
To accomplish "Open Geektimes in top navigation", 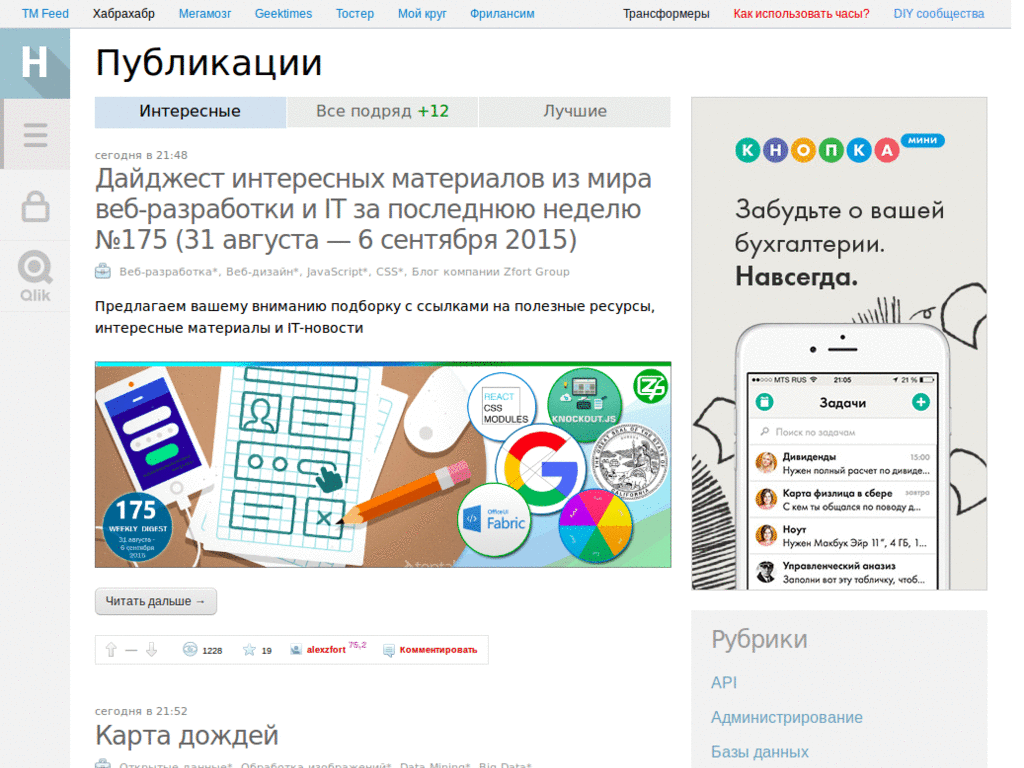I will [283, 14].
